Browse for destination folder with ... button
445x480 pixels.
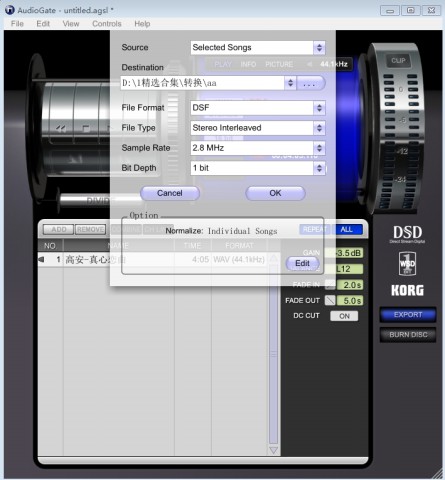310,83
